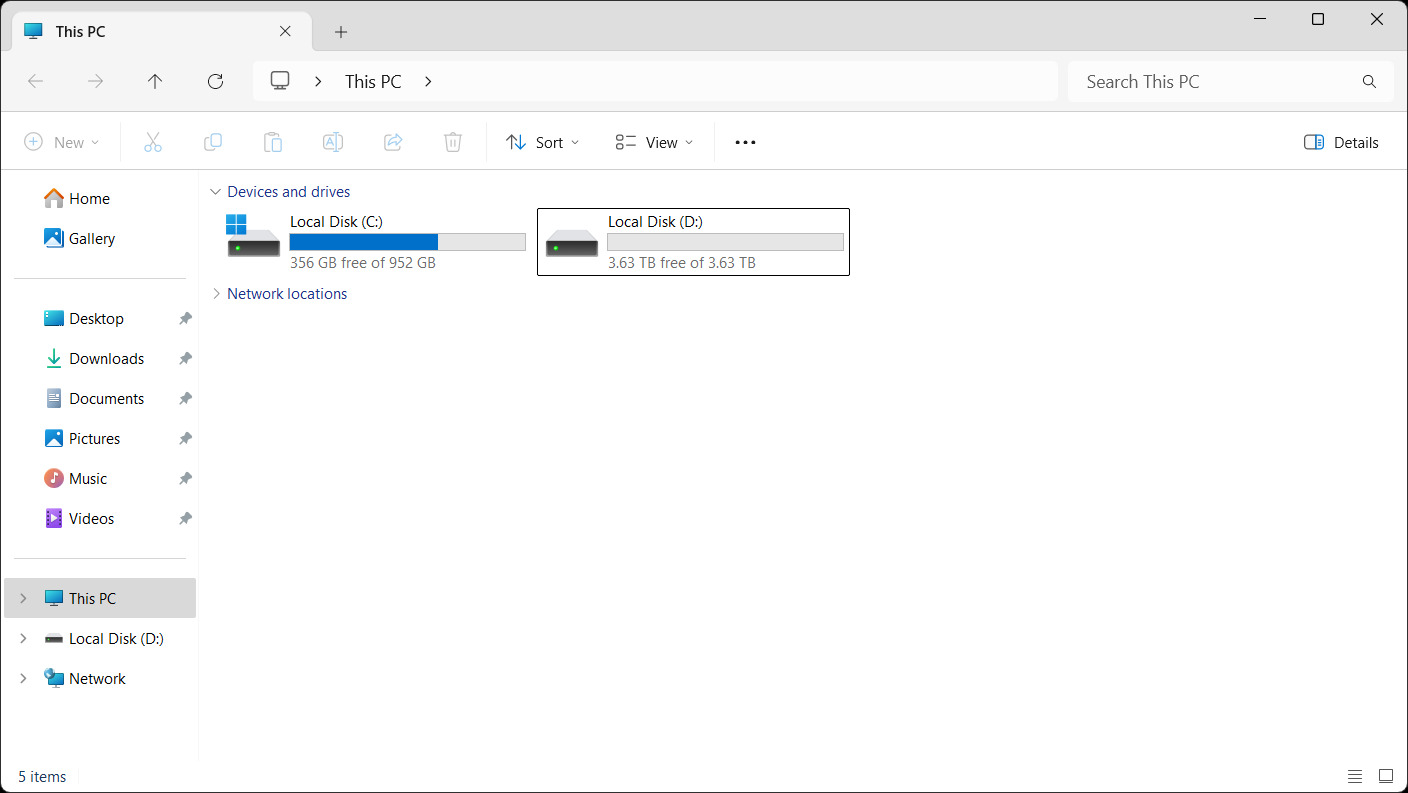Expand the Network locations group
This screenshot has width=1408, height=793.
[x=215, y=294]
